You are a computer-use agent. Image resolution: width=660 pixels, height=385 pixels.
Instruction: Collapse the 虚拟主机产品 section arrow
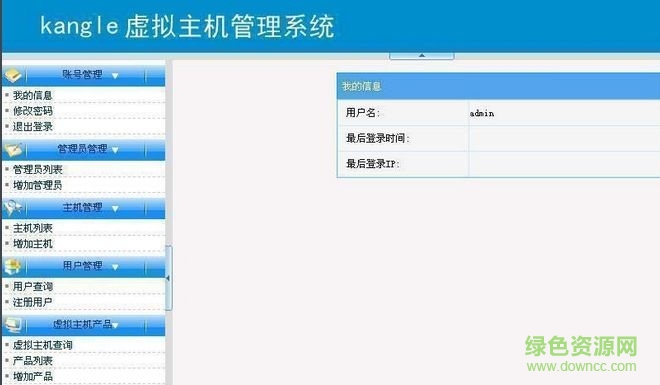coord(115,325)
